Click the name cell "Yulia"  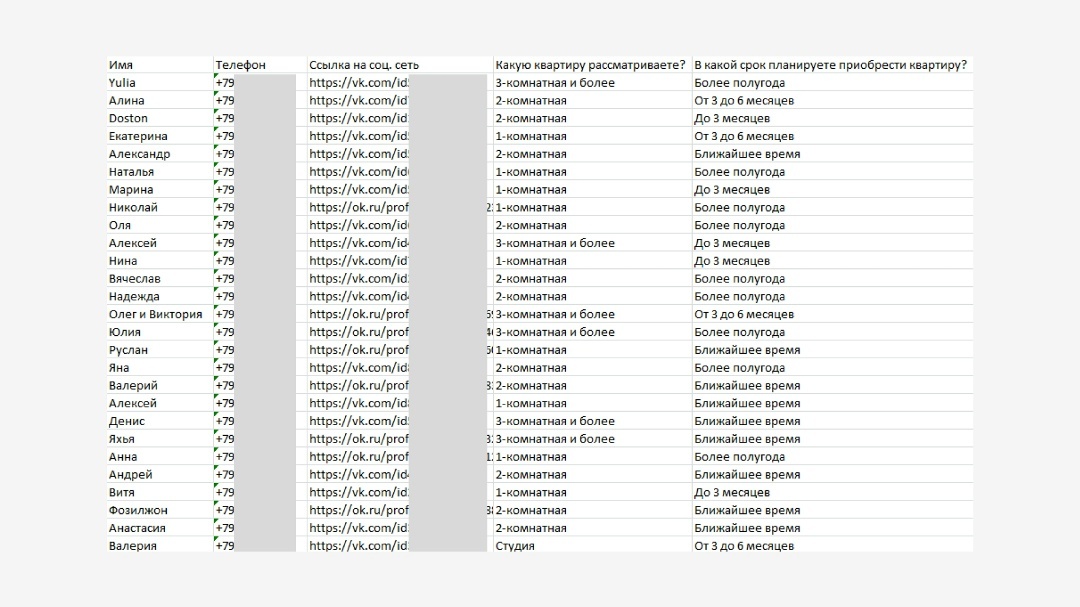pos(160,83)
